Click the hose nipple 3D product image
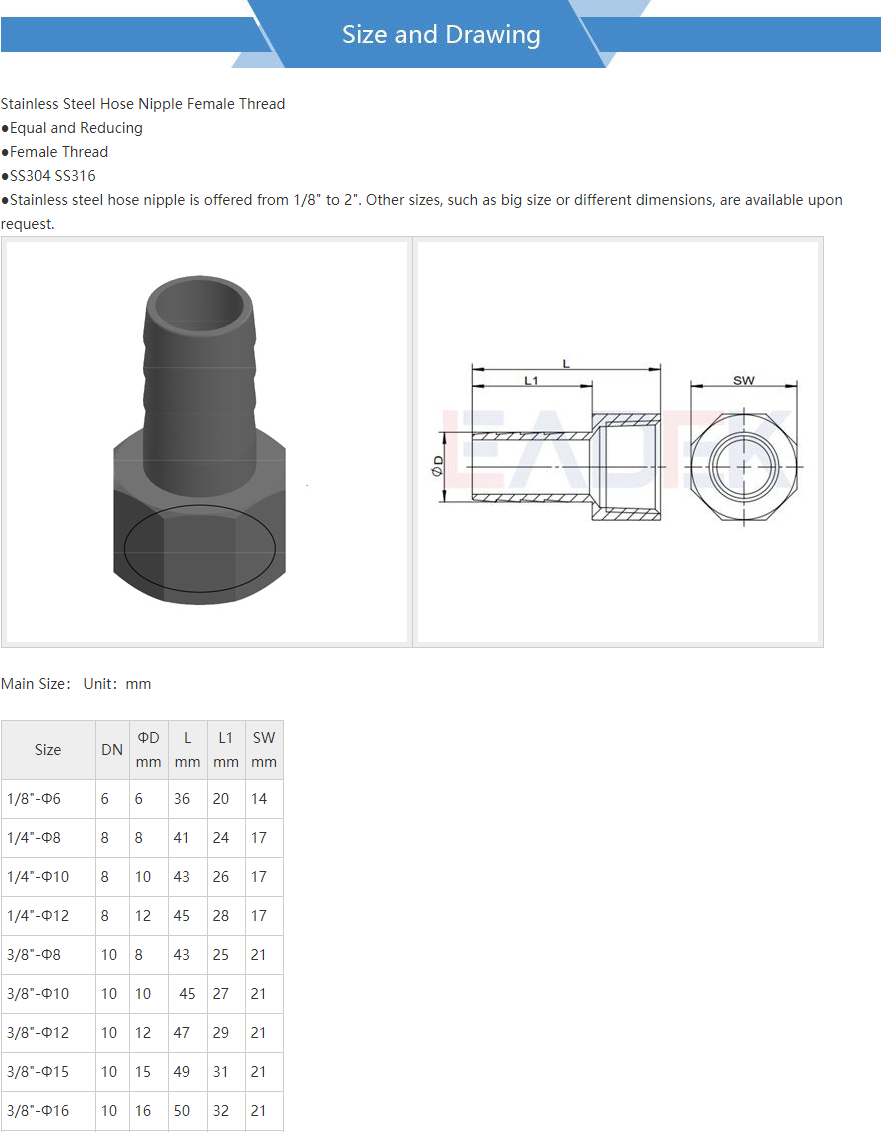 207,442
